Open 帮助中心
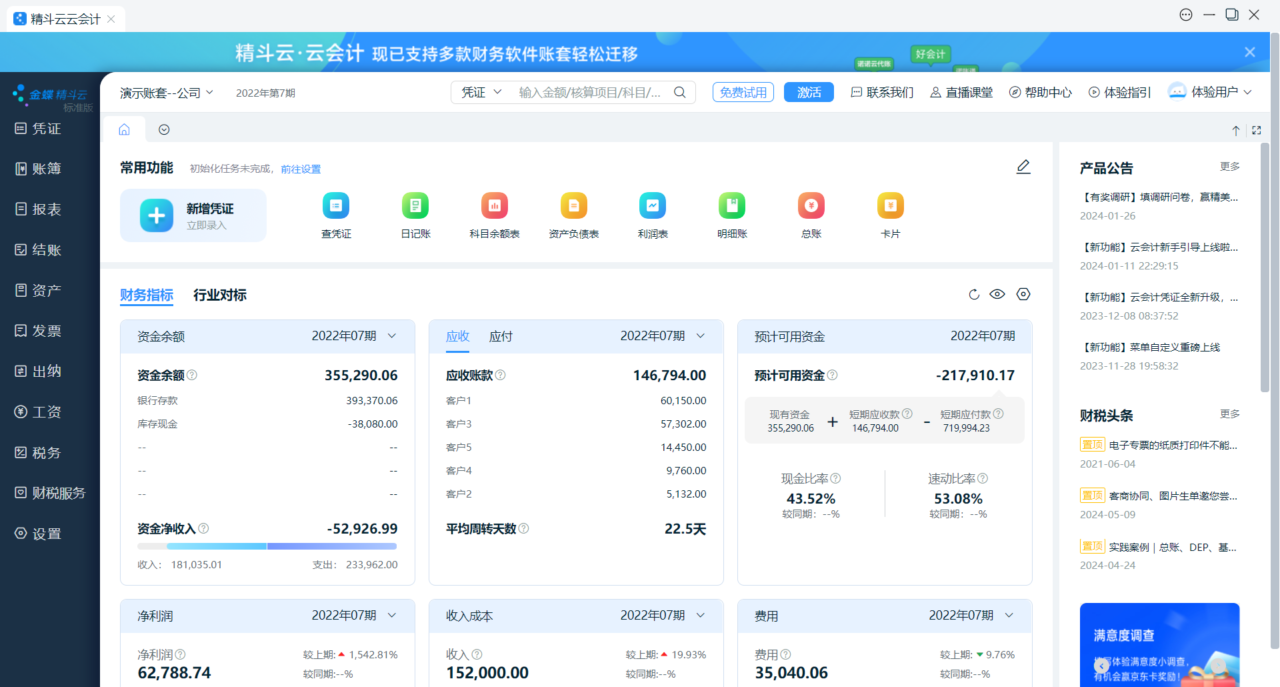 coord(1040,92)
